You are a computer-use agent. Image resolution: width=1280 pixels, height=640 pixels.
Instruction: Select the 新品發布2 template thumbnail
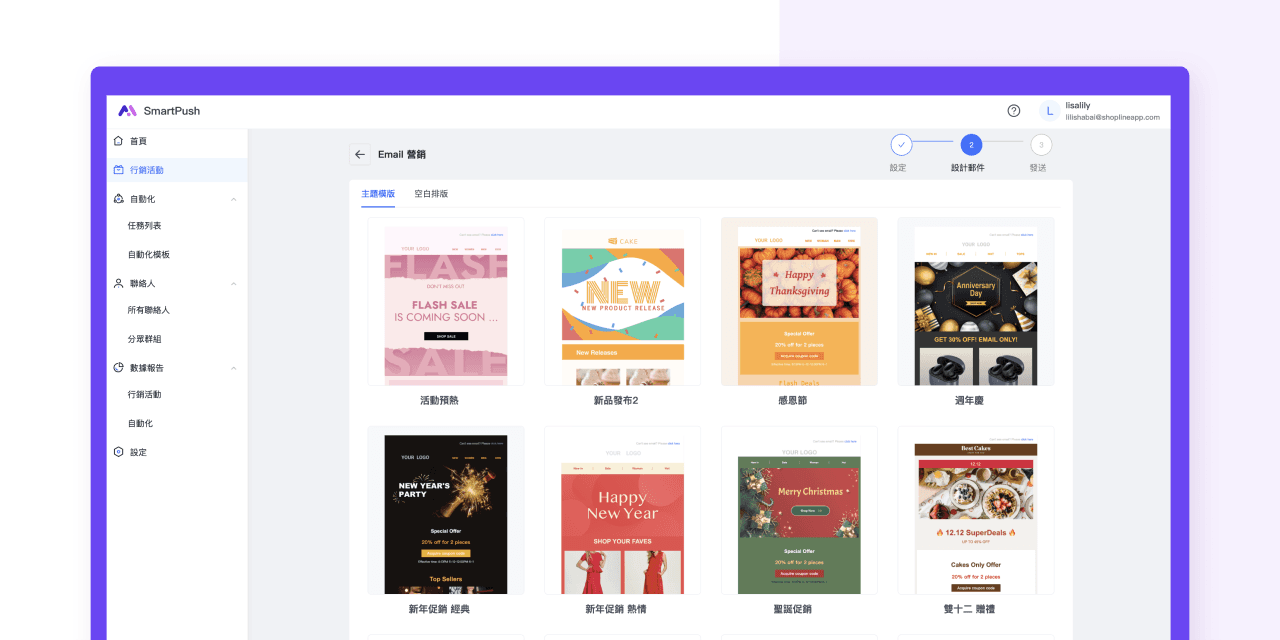point(622,301)
